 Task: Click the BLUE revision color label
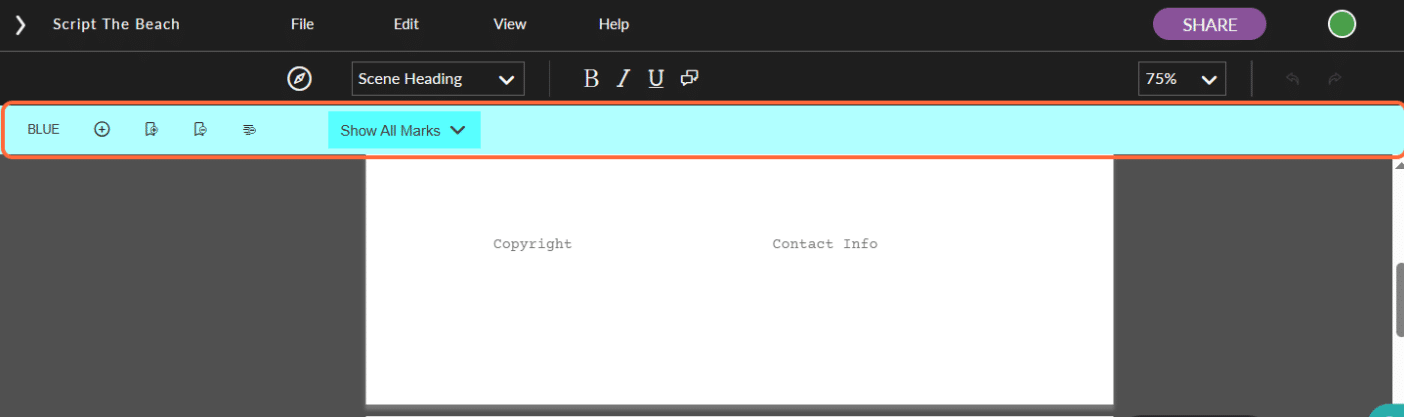tap(43, 129)
